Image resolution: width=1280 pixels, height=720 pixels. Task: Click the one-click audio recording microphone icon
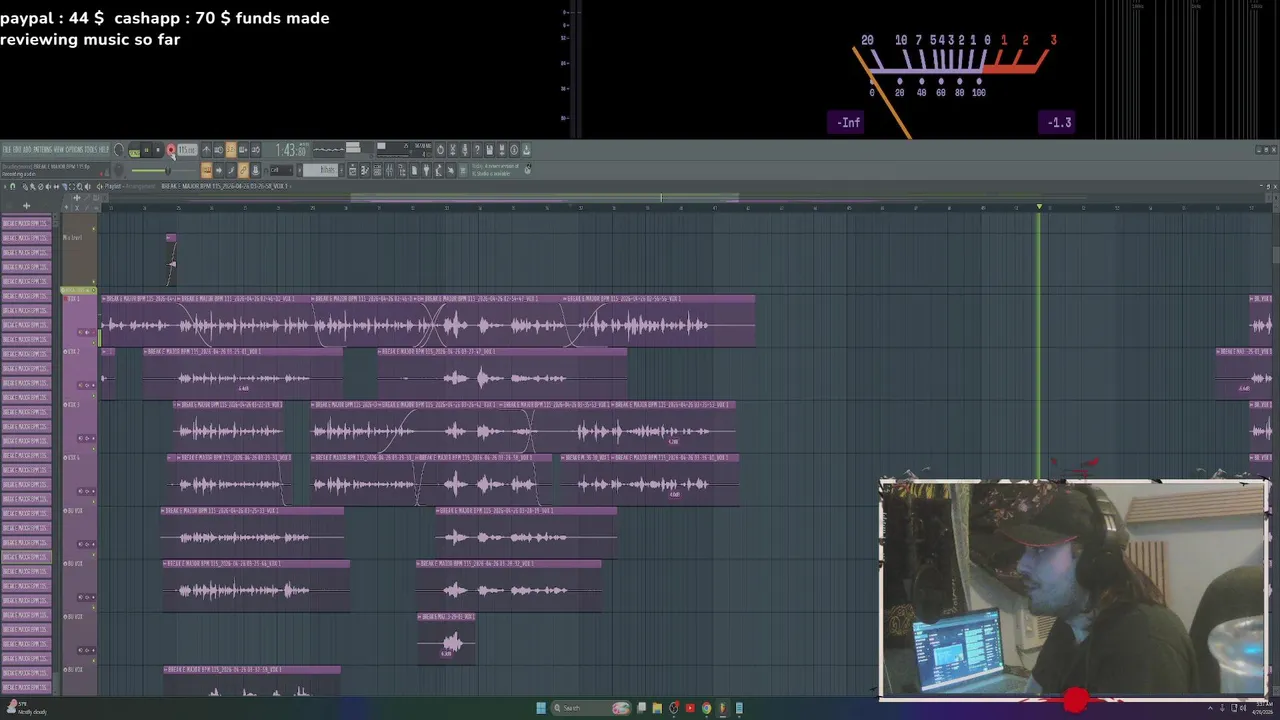pyautogui.click(x=465, y=150)
